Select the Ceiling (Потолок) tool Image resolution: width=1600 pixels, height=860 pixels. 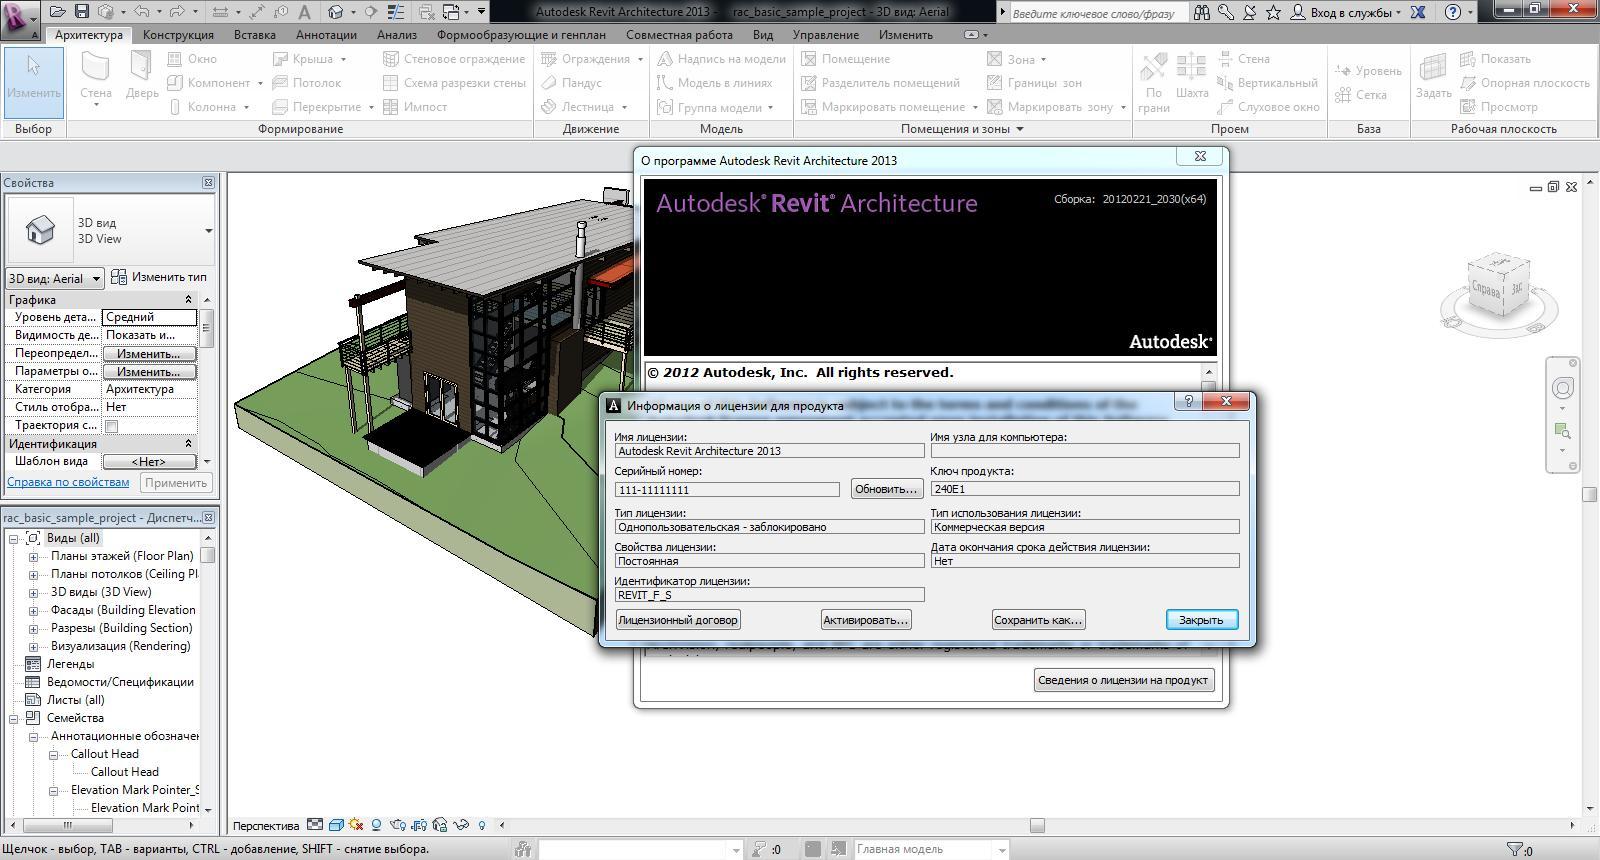(307, 83)
